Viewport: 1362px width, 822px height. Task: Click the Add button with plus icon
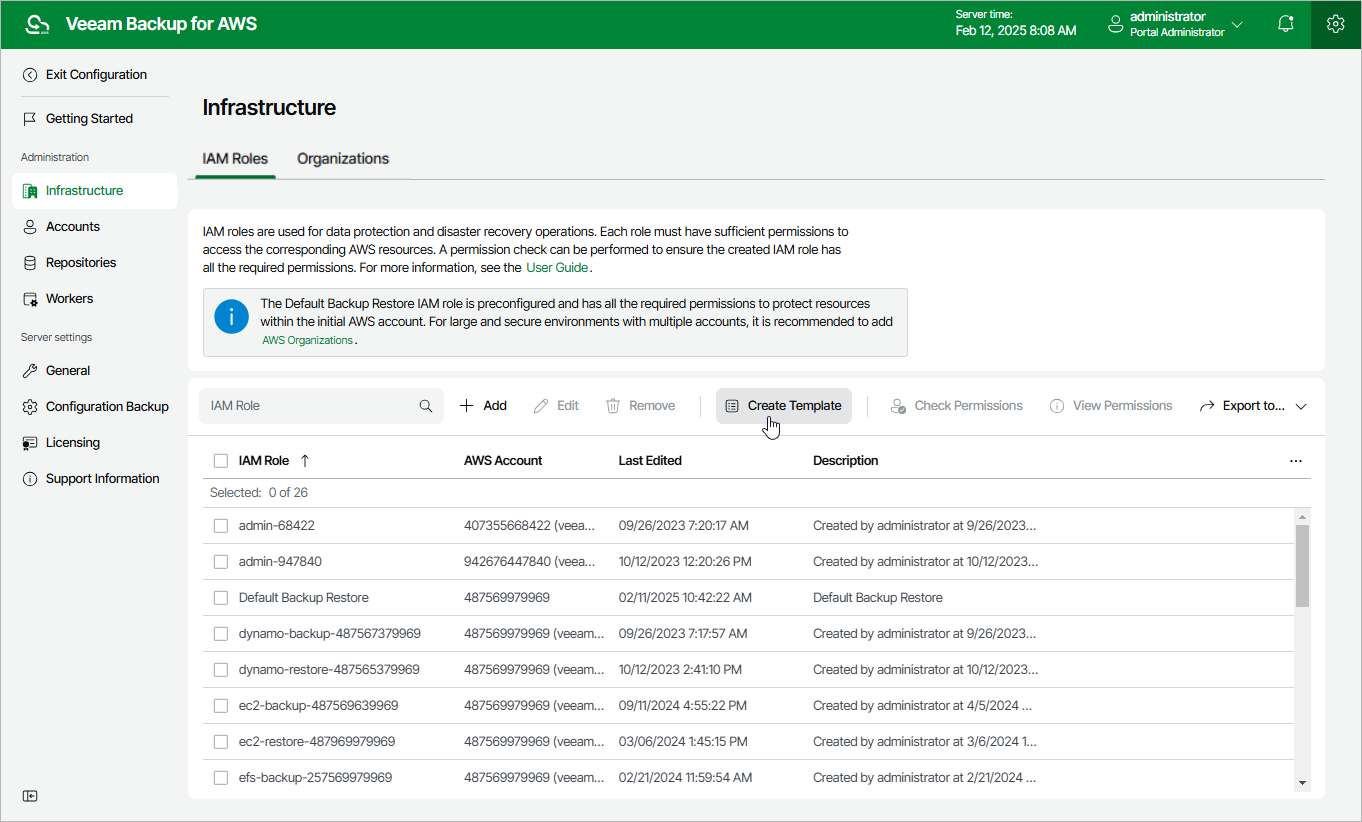tap(483, 406)
